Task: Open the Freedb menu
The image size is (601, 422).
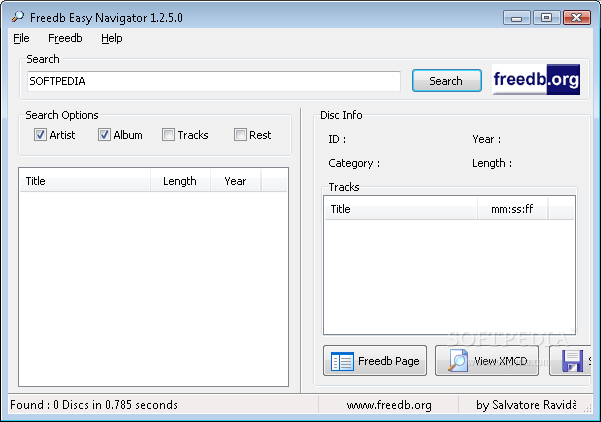Action: (x=65, y=38)
